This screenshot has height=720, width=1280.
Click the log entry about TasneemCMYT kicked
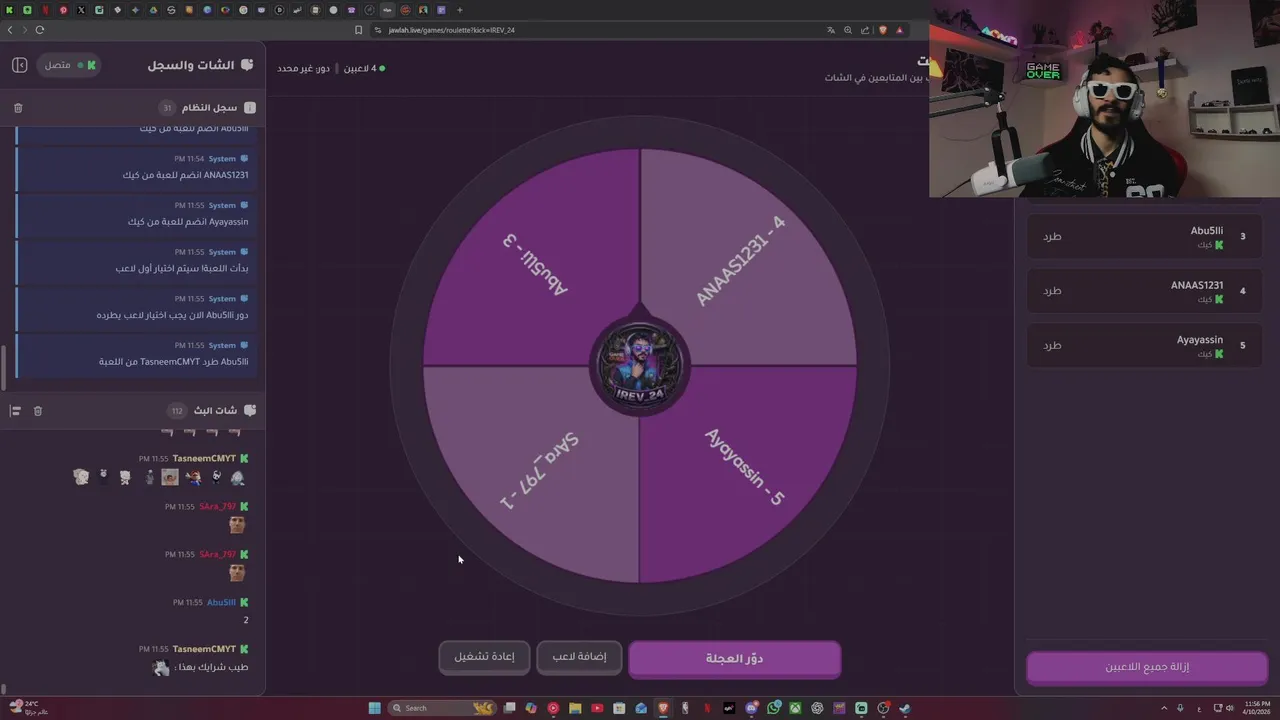click(x=138, y=354)
